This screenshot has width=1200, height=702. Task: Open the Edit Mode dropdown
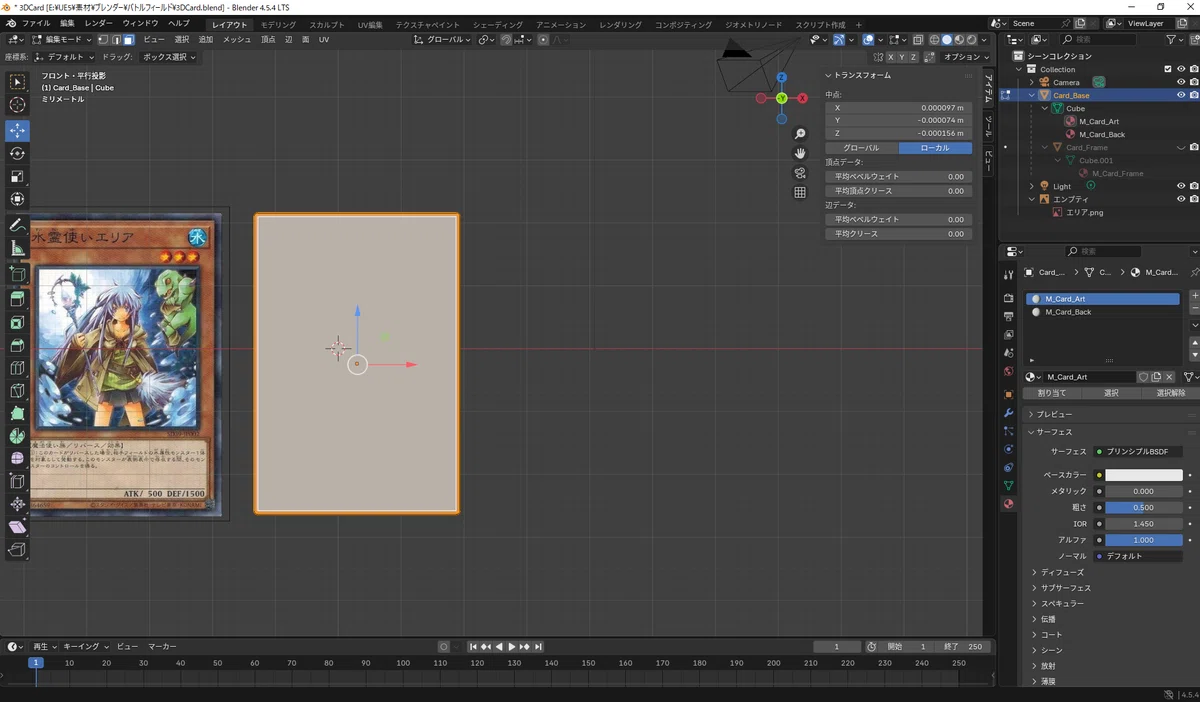point(62,39)
